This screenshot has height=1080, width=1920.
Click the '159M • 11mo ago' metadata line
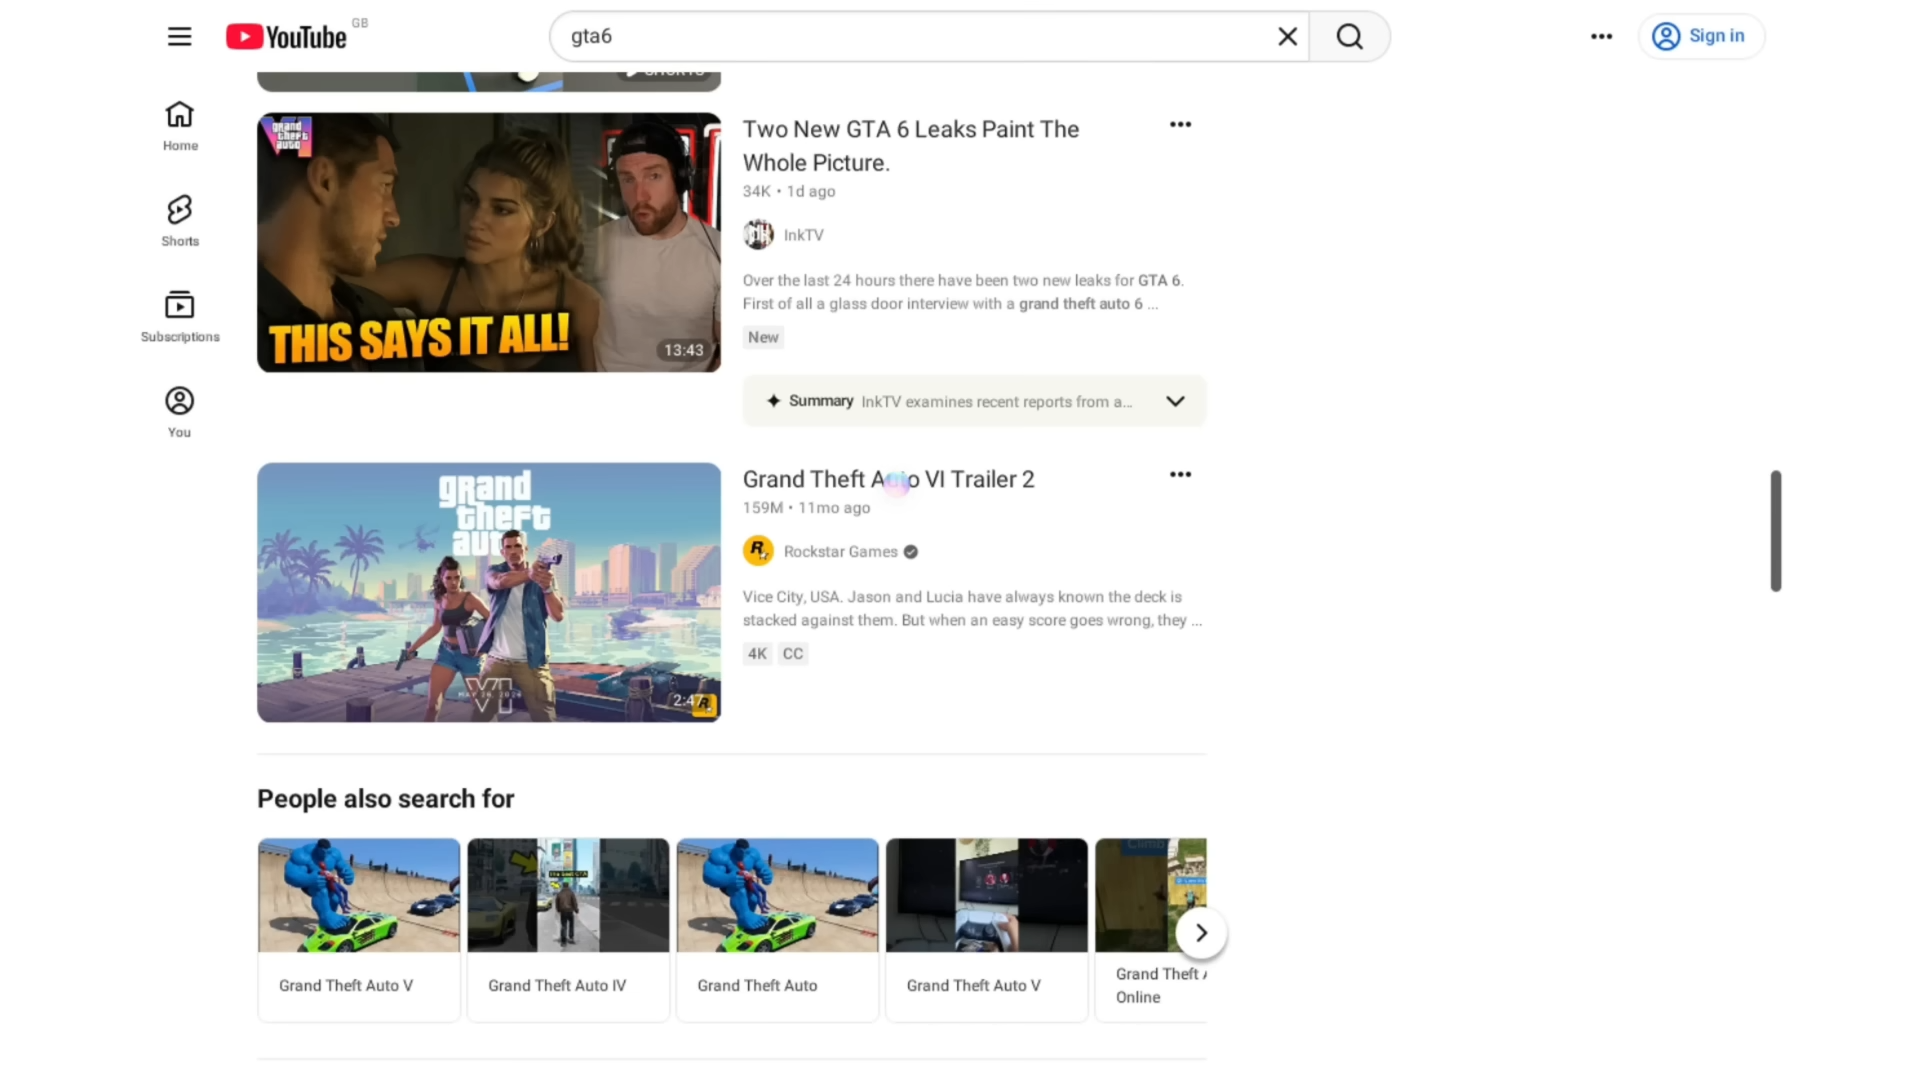806,508
